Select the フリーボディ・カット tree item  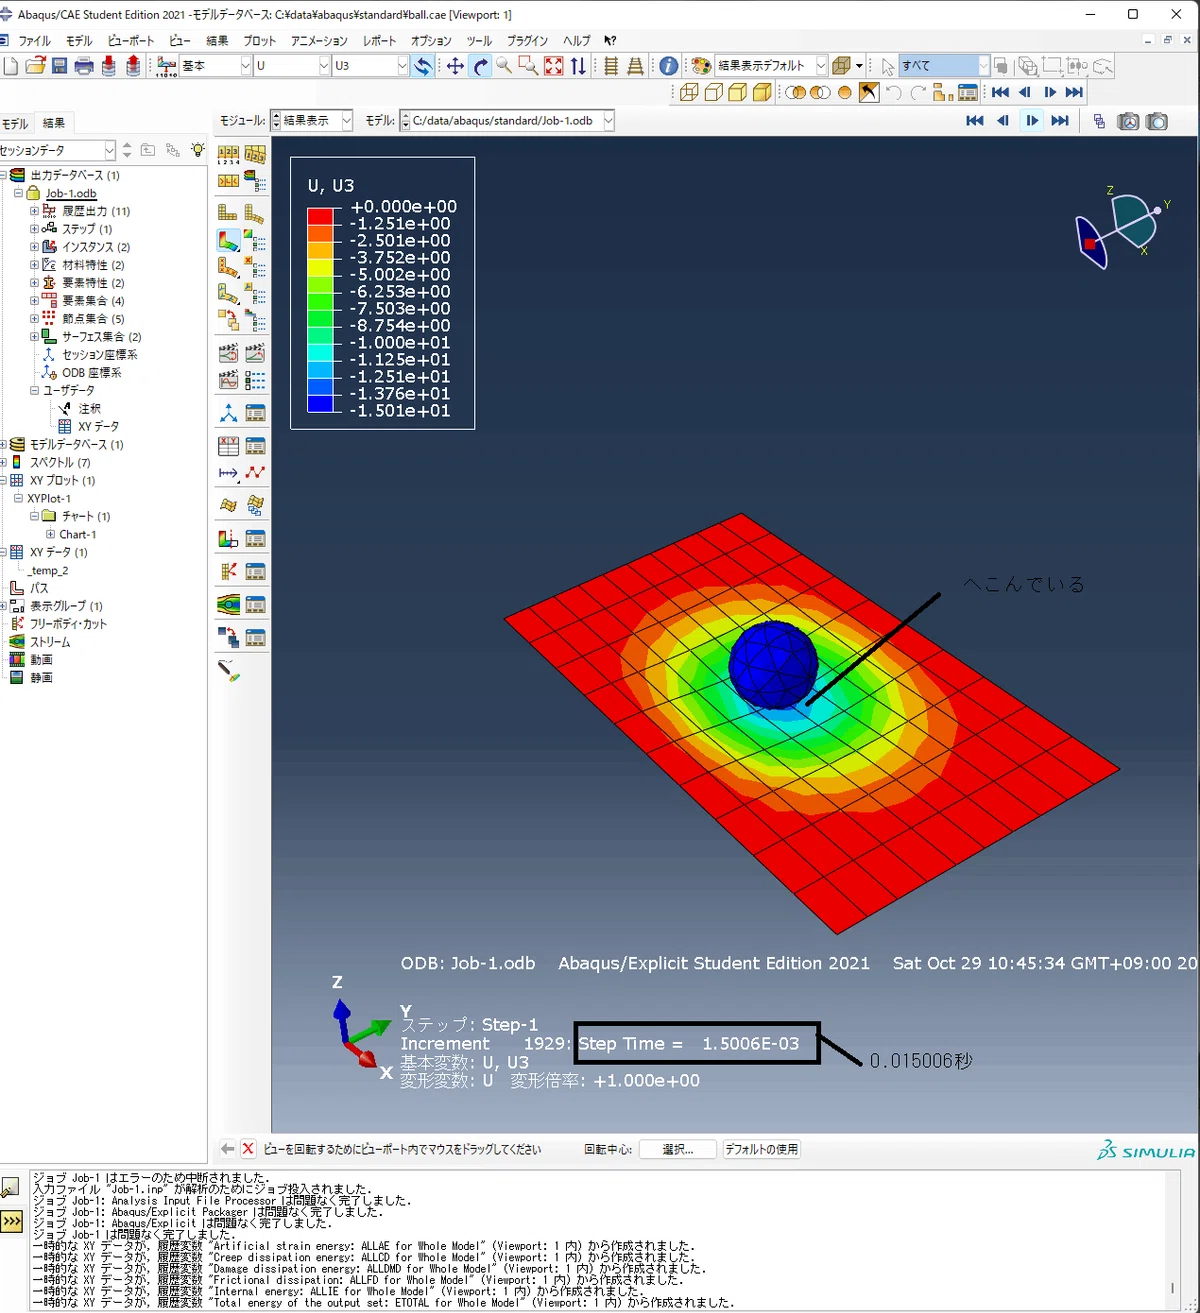click(x=68, y=624)
